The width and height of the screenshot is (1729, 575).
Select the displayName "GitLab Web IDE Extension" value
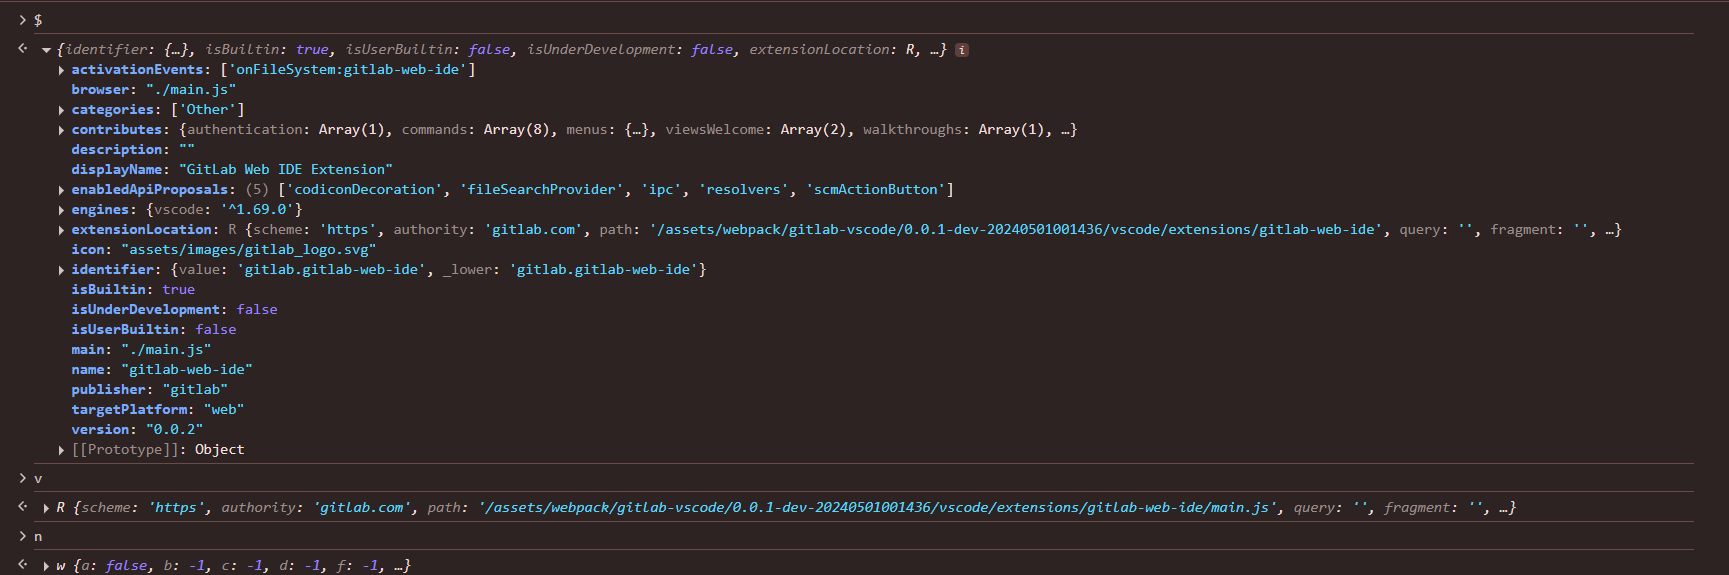(x=286, y=170)
